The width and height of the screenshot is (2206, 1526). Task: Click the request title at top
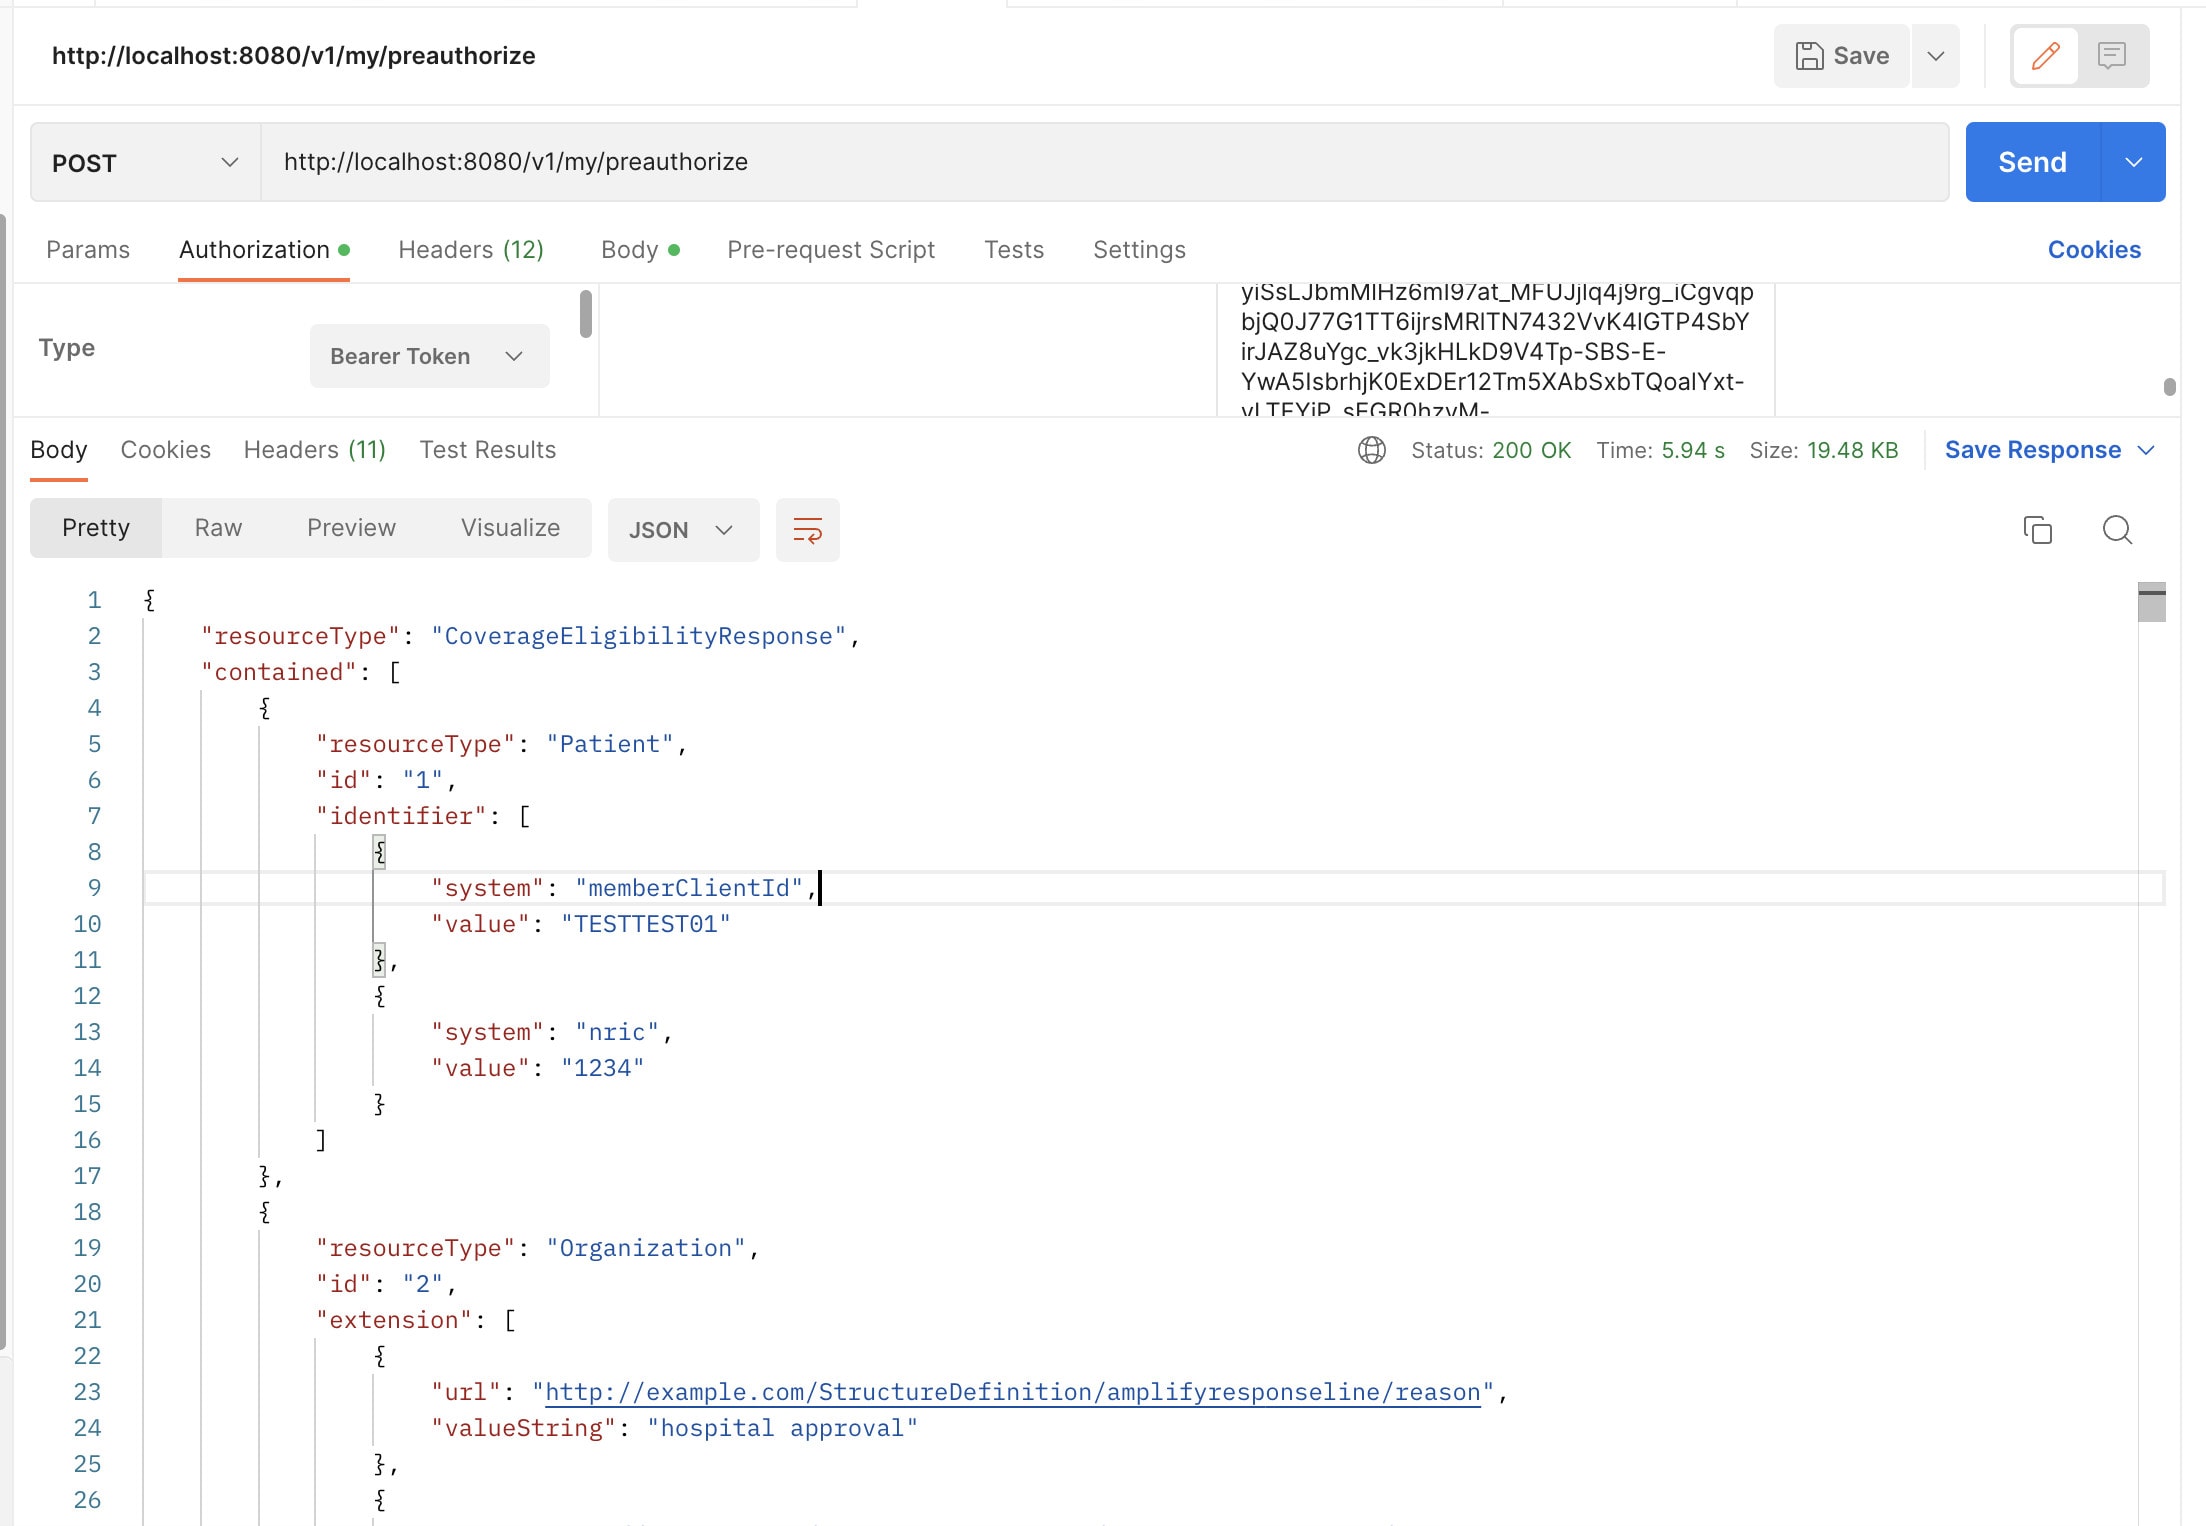pos(294,56)
